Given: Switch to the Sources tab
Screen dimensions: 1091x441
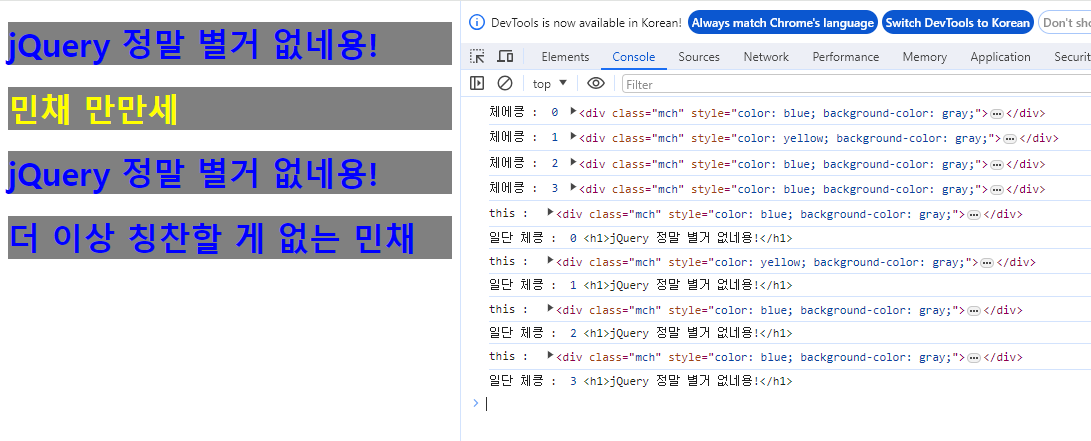Looking at the screenshot, I should coord(699,57).
